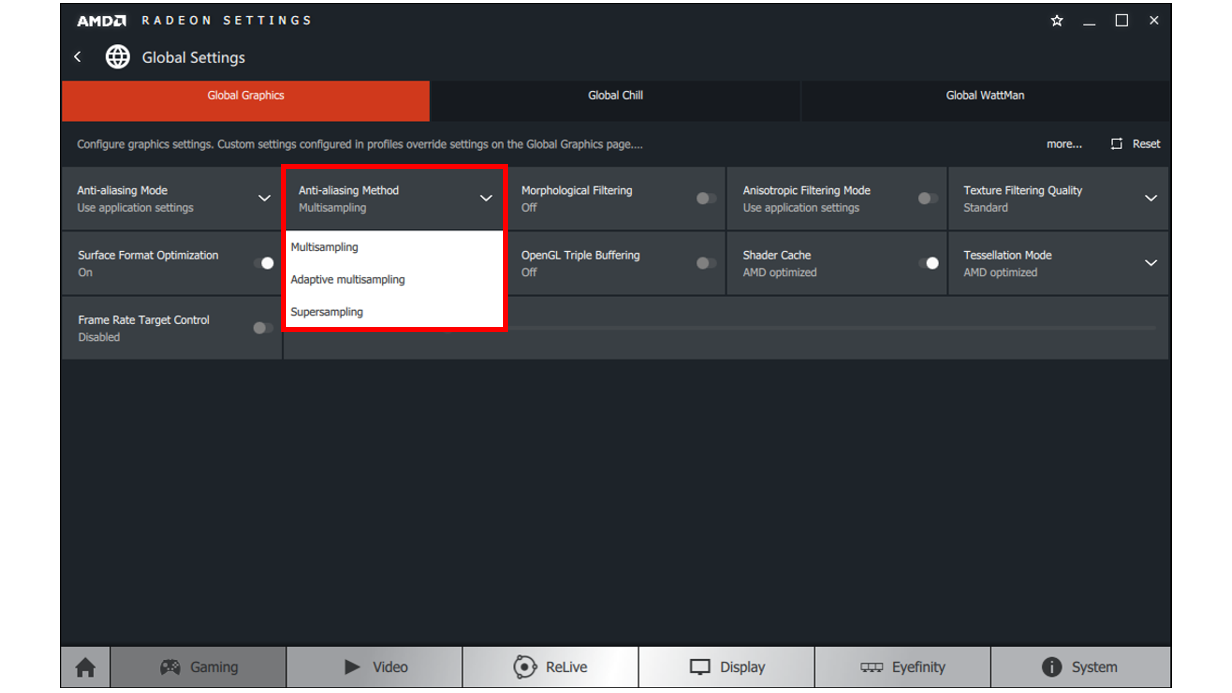Viewport: 1232px width, 693px height.
Task: Toggle Morphological Filtering off switch
Action: [706, 198]
